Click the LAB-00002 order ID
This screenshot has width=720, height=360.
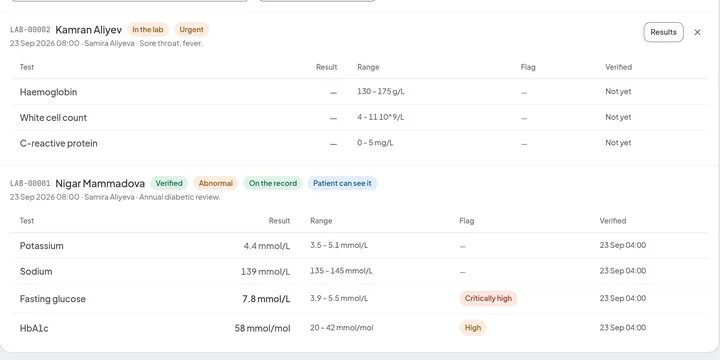pyautogui.click(x=30, y=30)
